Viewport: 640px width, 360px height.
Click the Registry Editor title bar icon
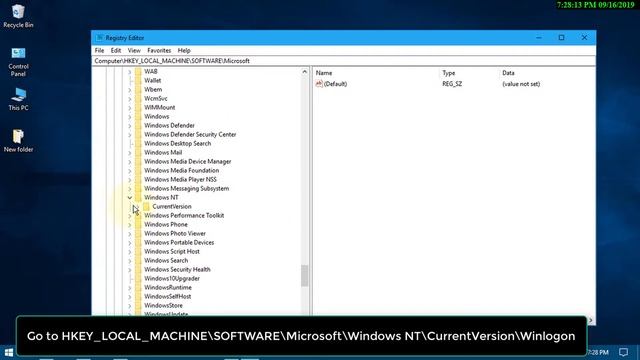99,38
